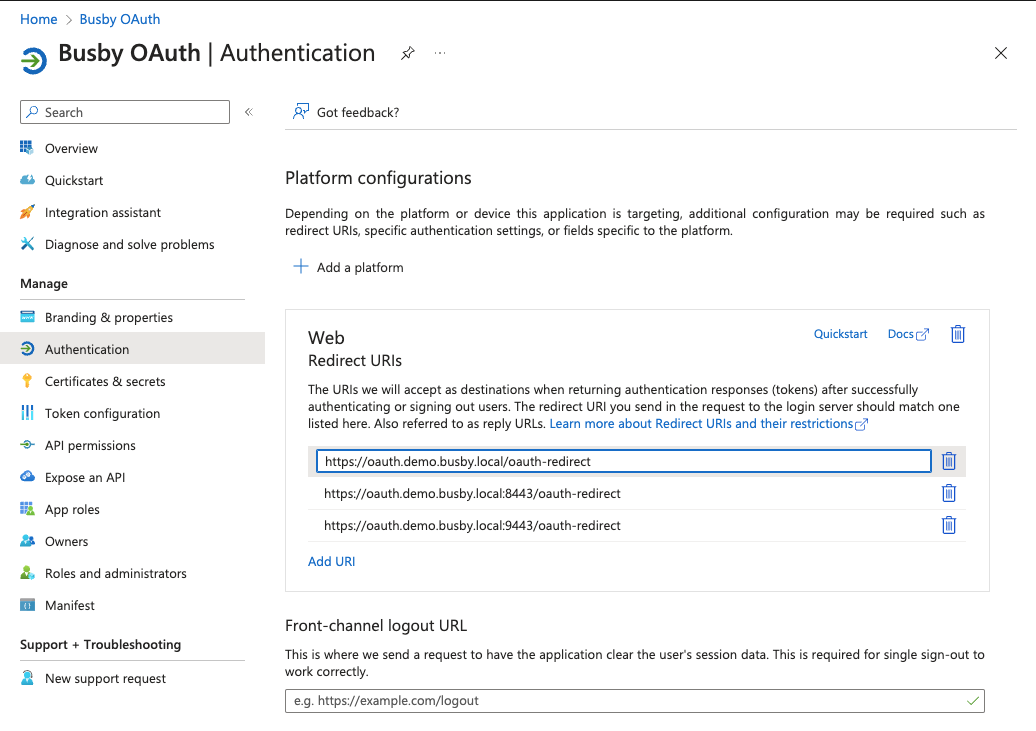The image size is (1036, 731).
Task: Delete the oauth-redirect URI without port
Action: tap(949, 461)
